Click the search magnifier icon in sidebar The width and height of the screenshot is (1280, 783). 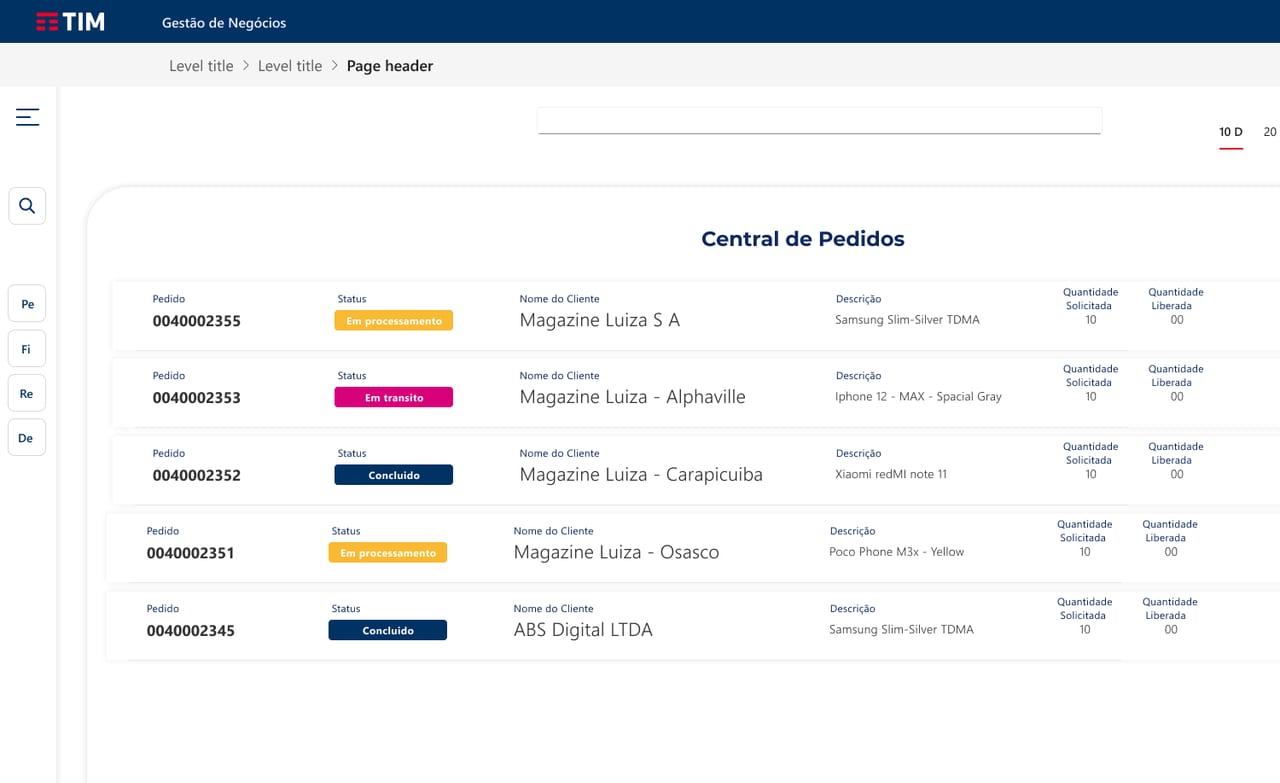tap(27, 206)
